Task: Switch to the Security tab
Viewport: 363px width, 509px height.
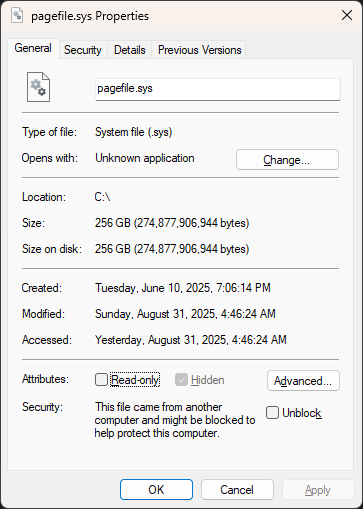Action: [83, 50]
